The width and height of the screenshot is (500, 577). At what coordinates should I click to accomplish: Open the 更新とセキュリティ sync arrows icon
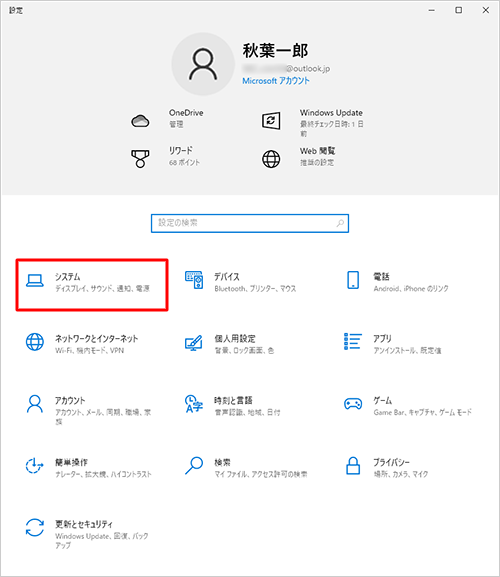35,528
